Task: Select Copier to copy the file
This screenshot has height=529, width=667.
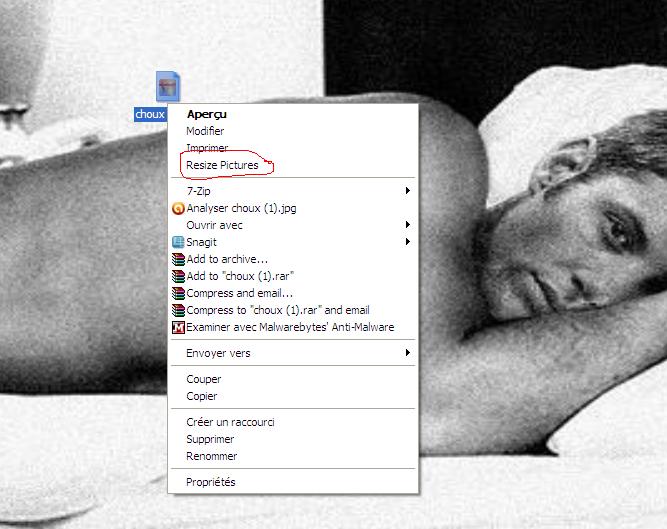Action: [x=202, y=396]
